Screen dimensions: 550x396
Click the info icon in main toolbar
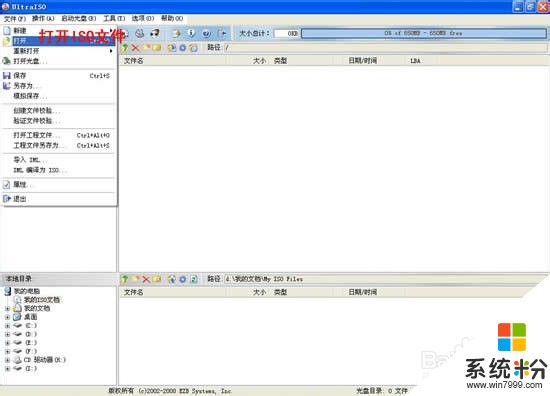click(192, 33)
